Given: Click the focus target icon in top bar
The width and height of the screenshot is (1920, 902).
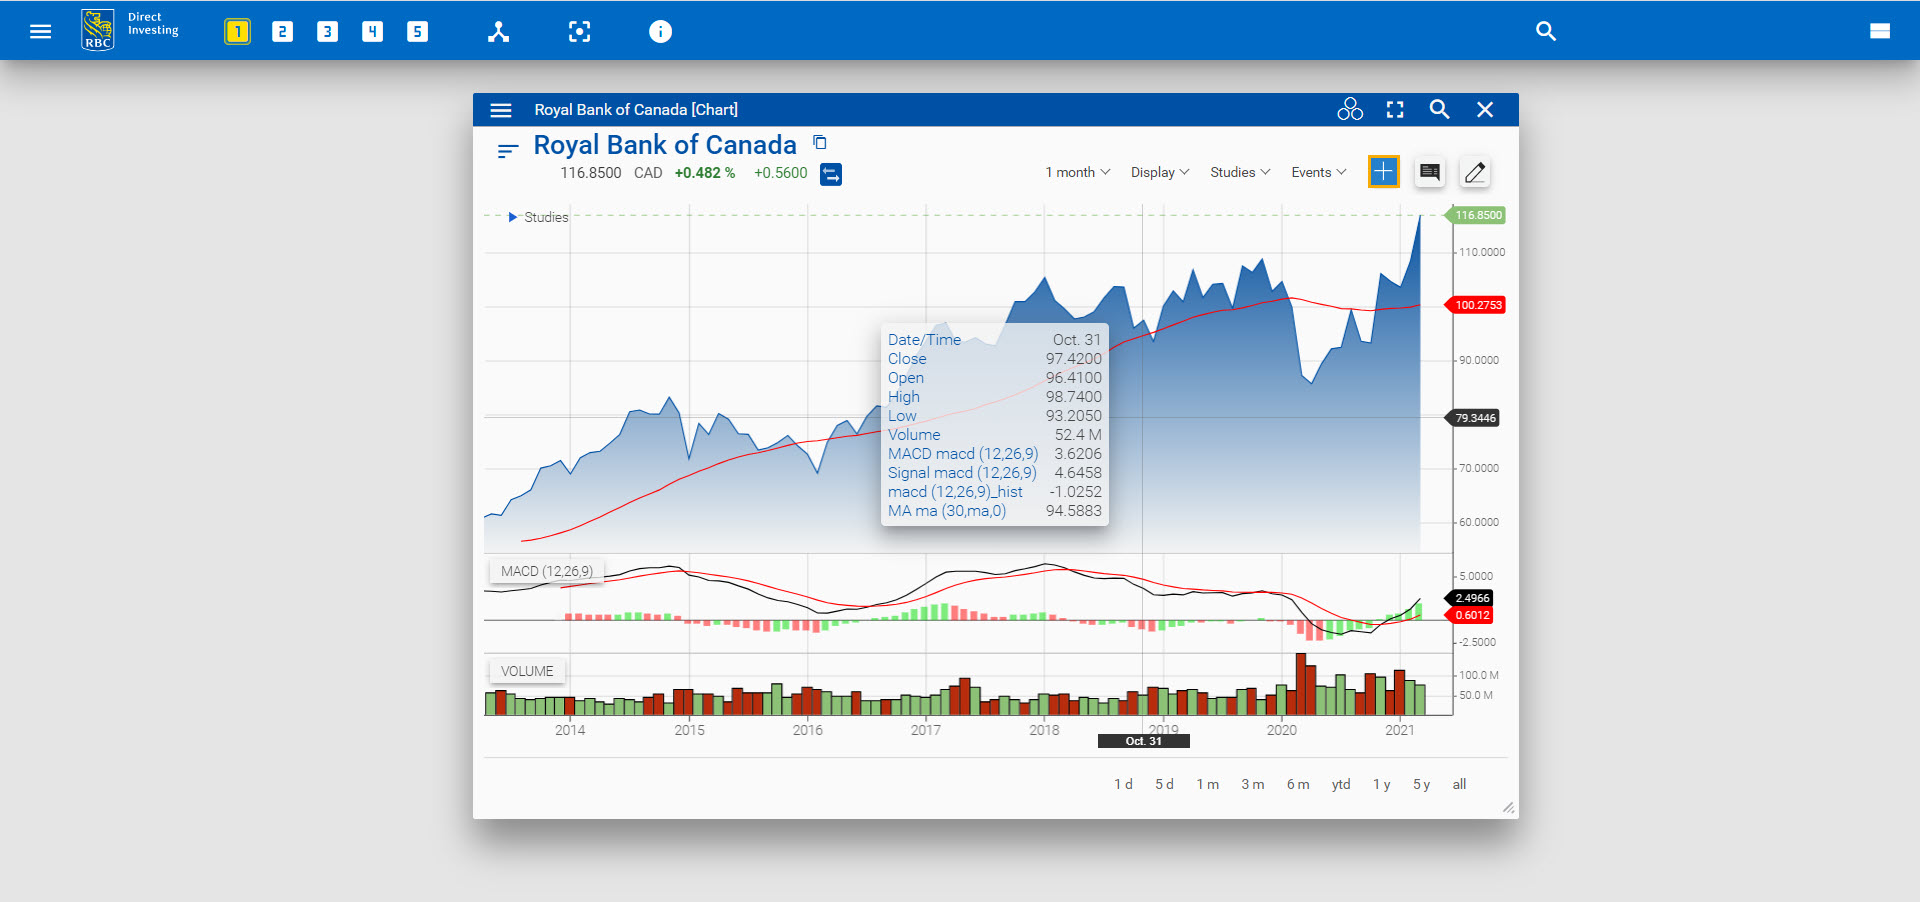Looking at the screenshot, I should pos(579,31).
